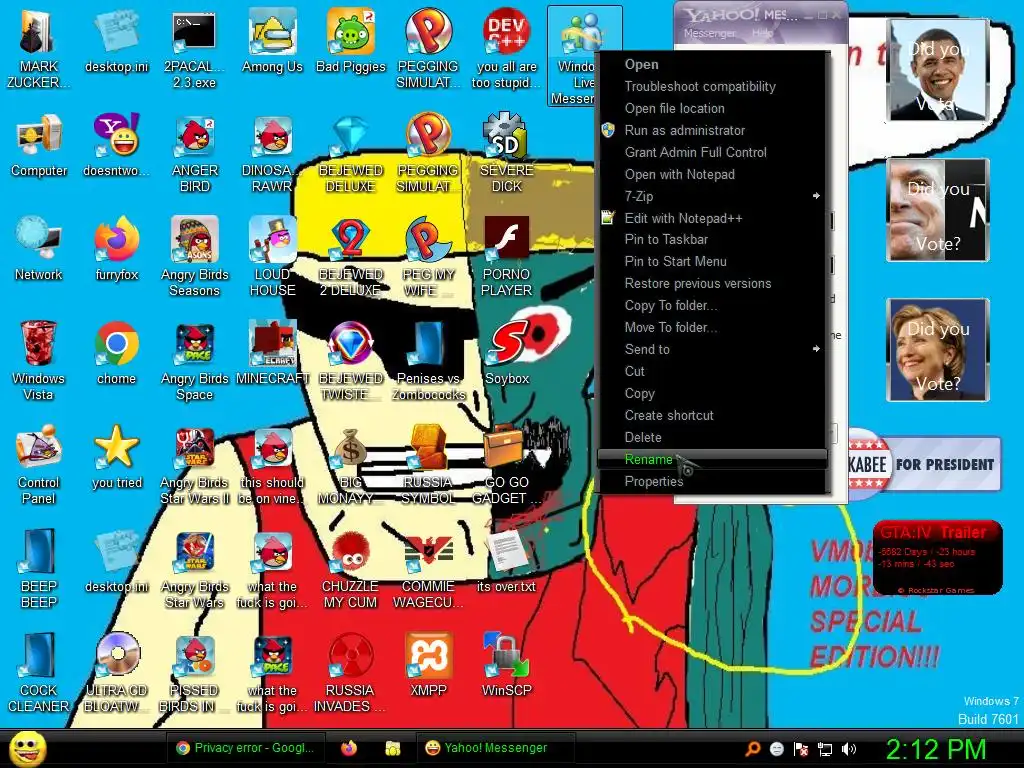Image resolution: width=1024 pixels, height=768 pixels.
Task: Click Delete in the context menu
Action: click(x=713, y=438)
